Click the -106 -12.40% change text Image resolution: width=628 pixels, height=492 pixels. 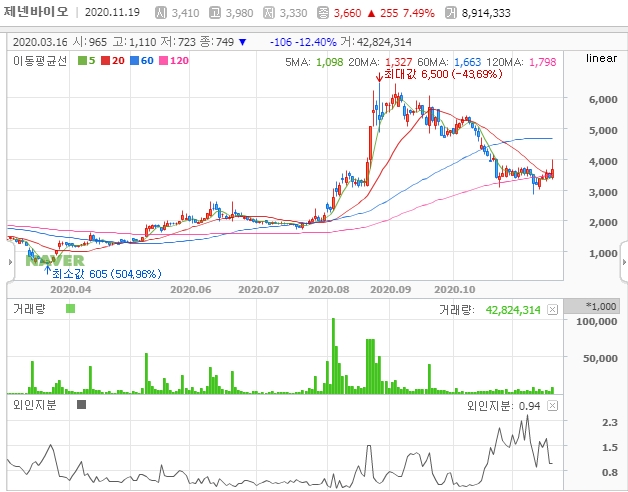[303, 42]
